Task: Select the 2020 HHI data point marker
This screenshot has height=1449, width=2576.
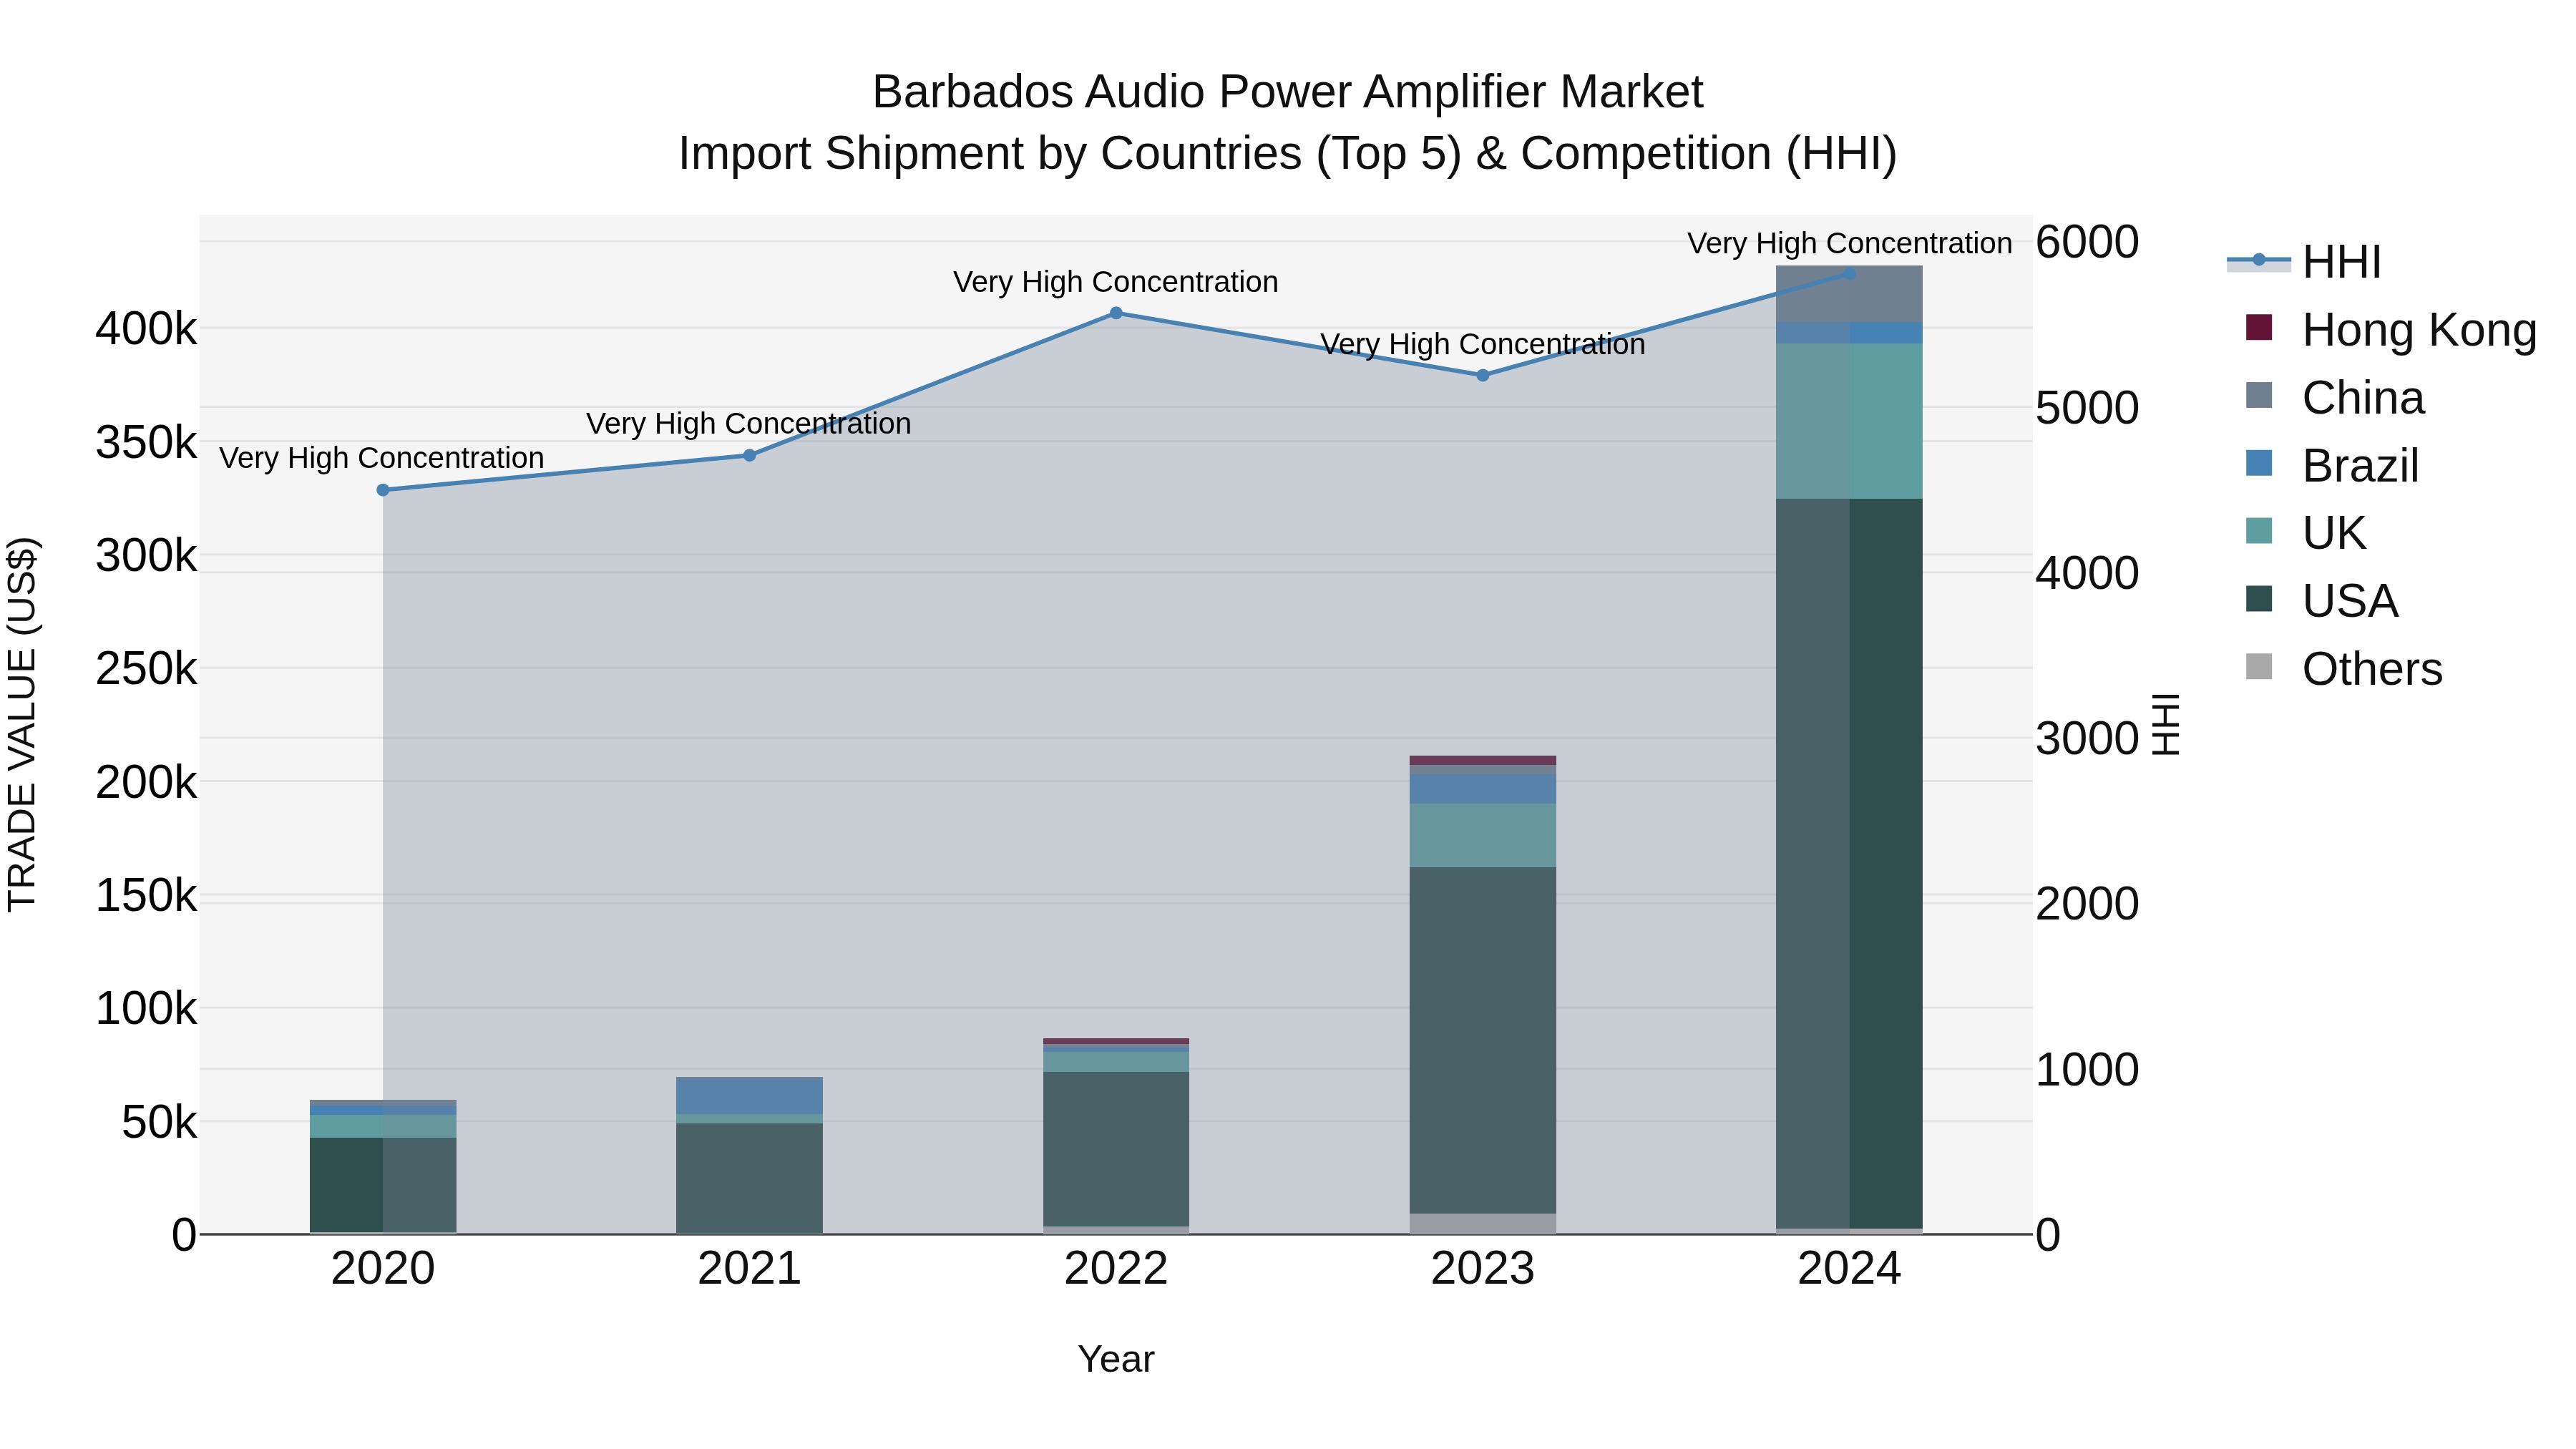Action: click(x=383, y=490)
